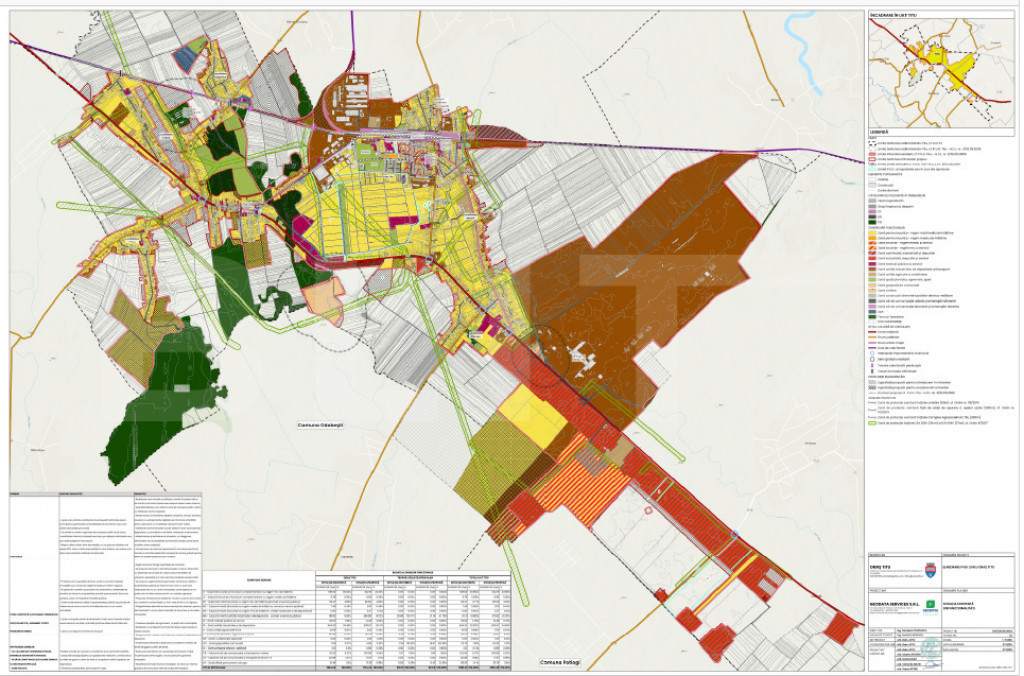Open the UAT Titu inset location map
This screenshot has width=1024, height=676.
click(942, 74)
